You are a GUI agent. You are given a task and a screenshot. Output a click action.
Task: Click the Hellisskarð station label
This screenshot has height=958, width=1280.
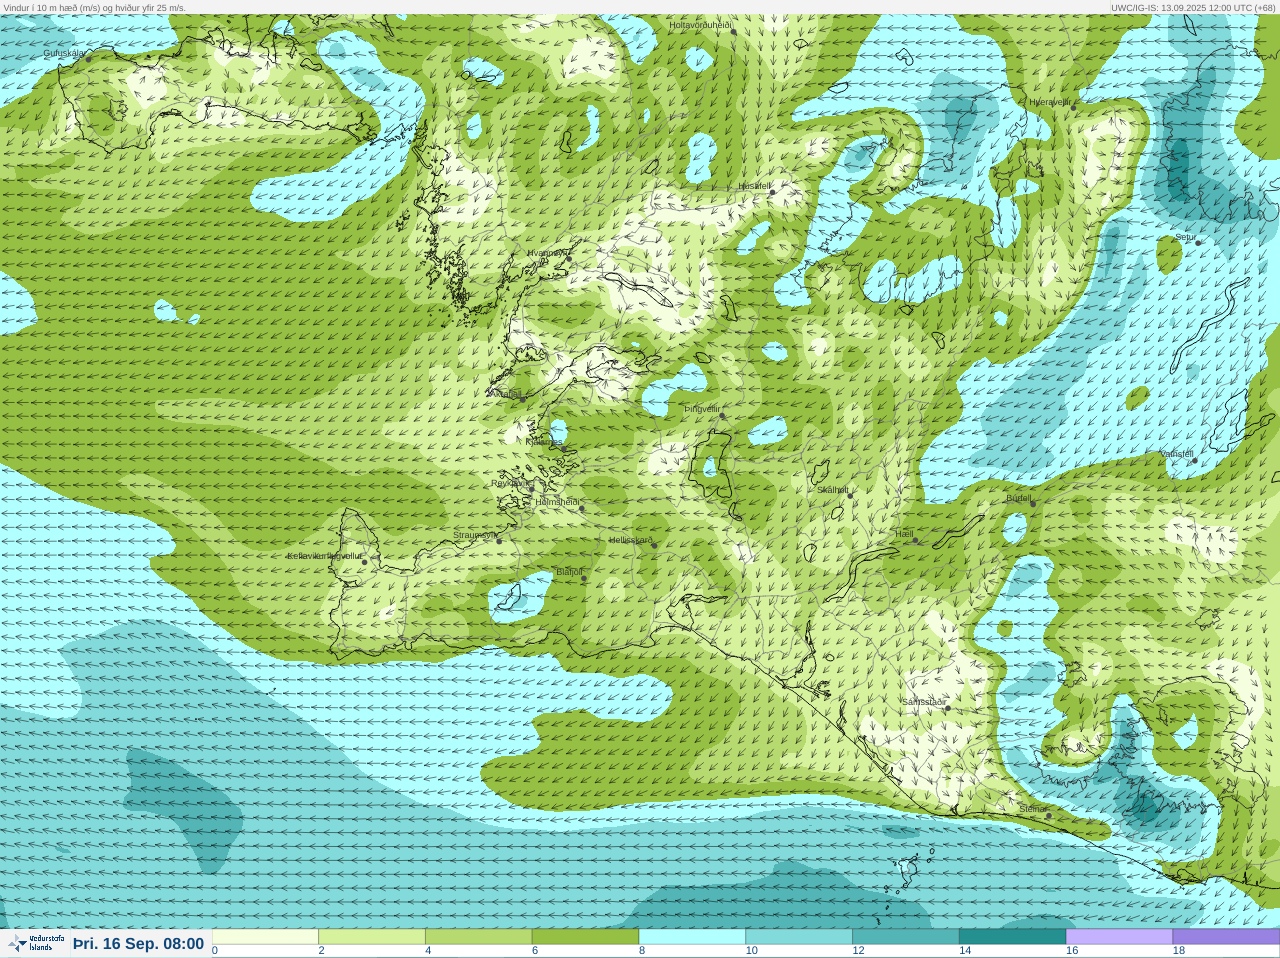point(631,540)
